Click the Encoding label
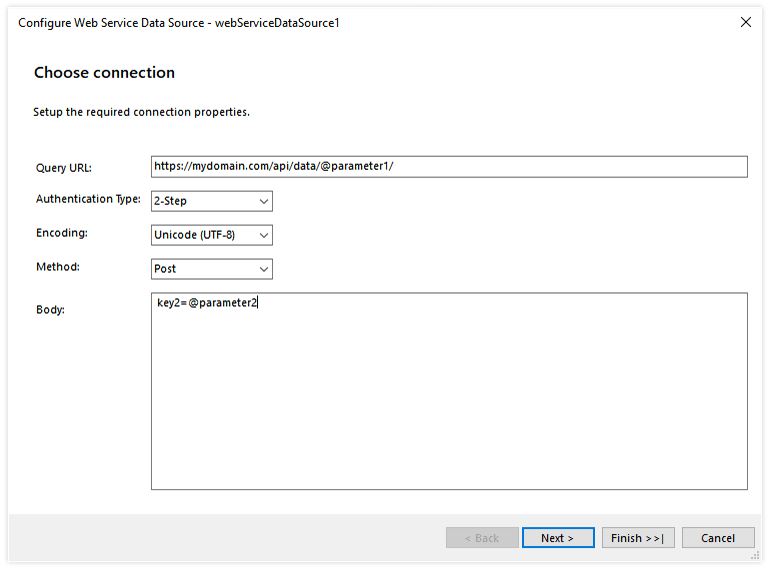The width and height of the screenshot is (770, 573). 62,233
